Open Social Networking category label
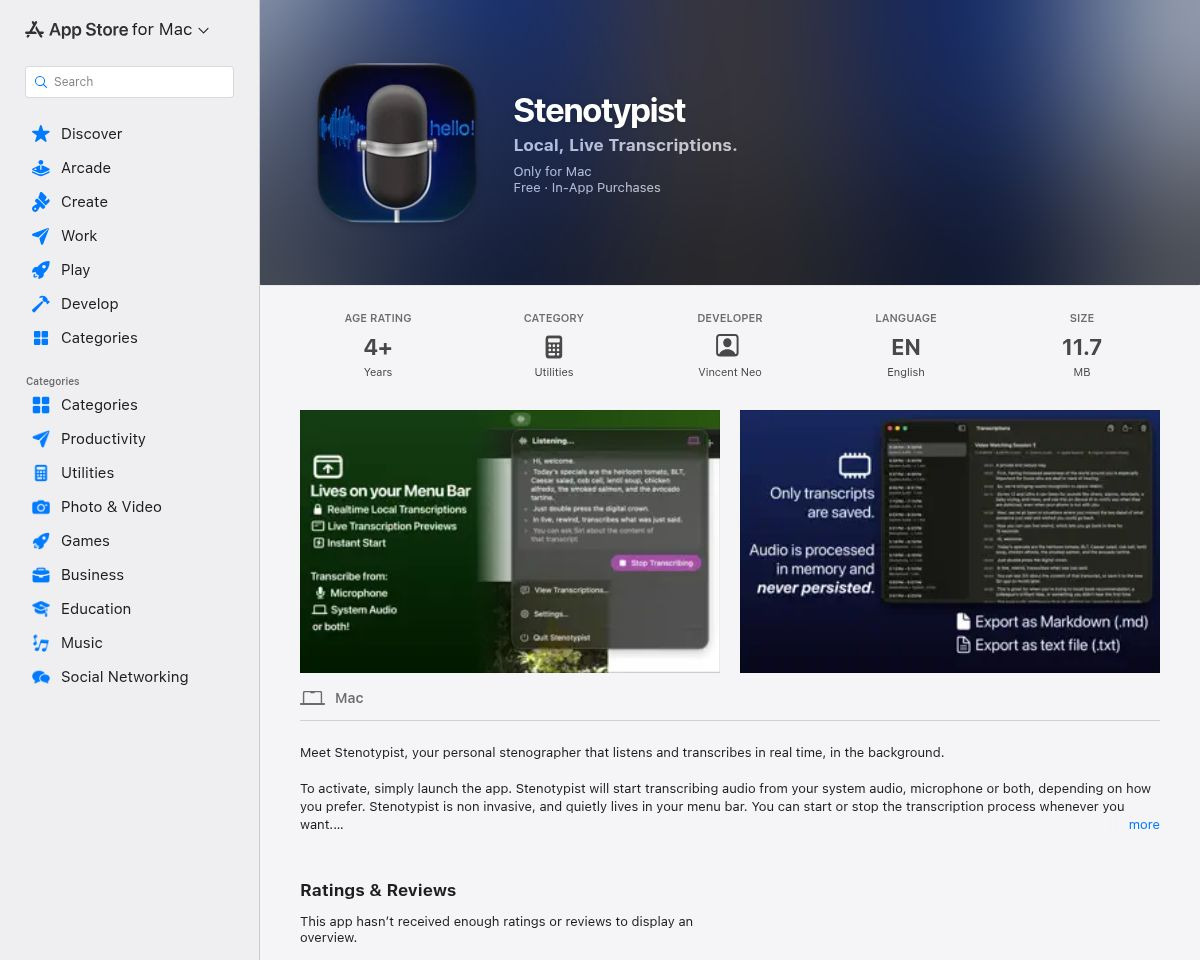This screenshot has width=1200, height=960. (x=124, y=677)
